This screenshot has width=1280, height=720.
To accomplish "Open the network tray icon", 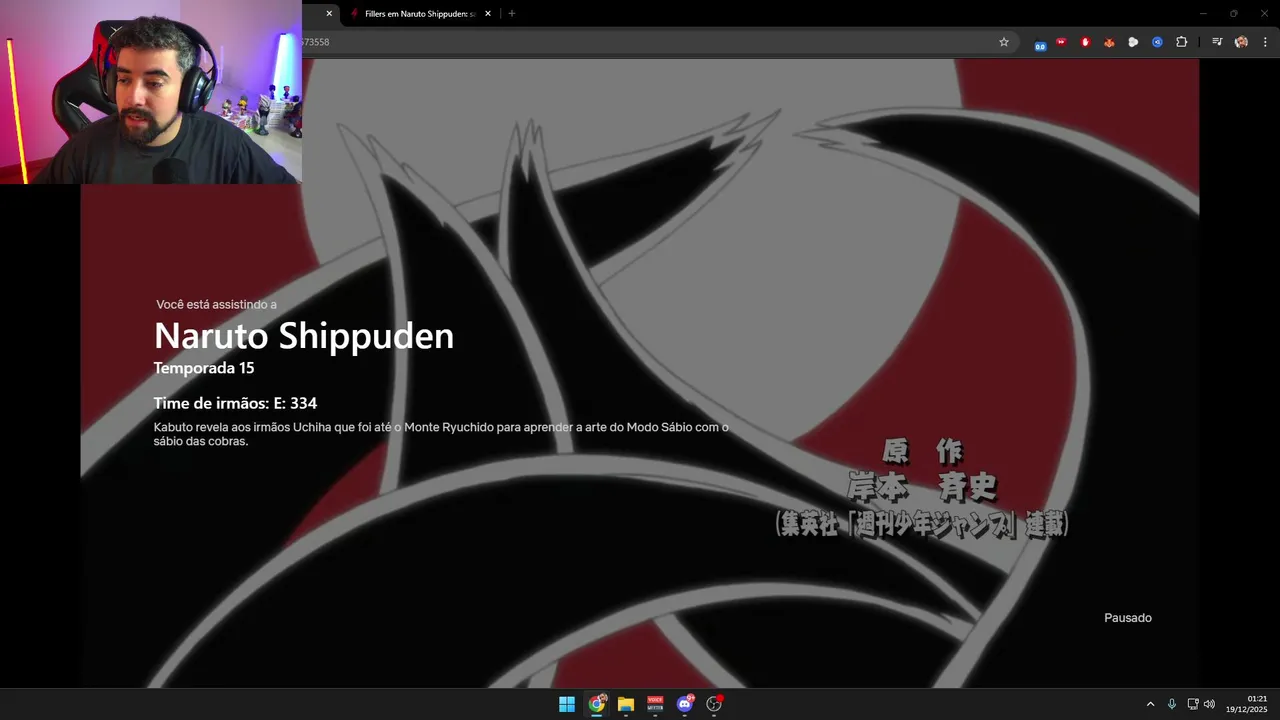I will [1193, 704].
